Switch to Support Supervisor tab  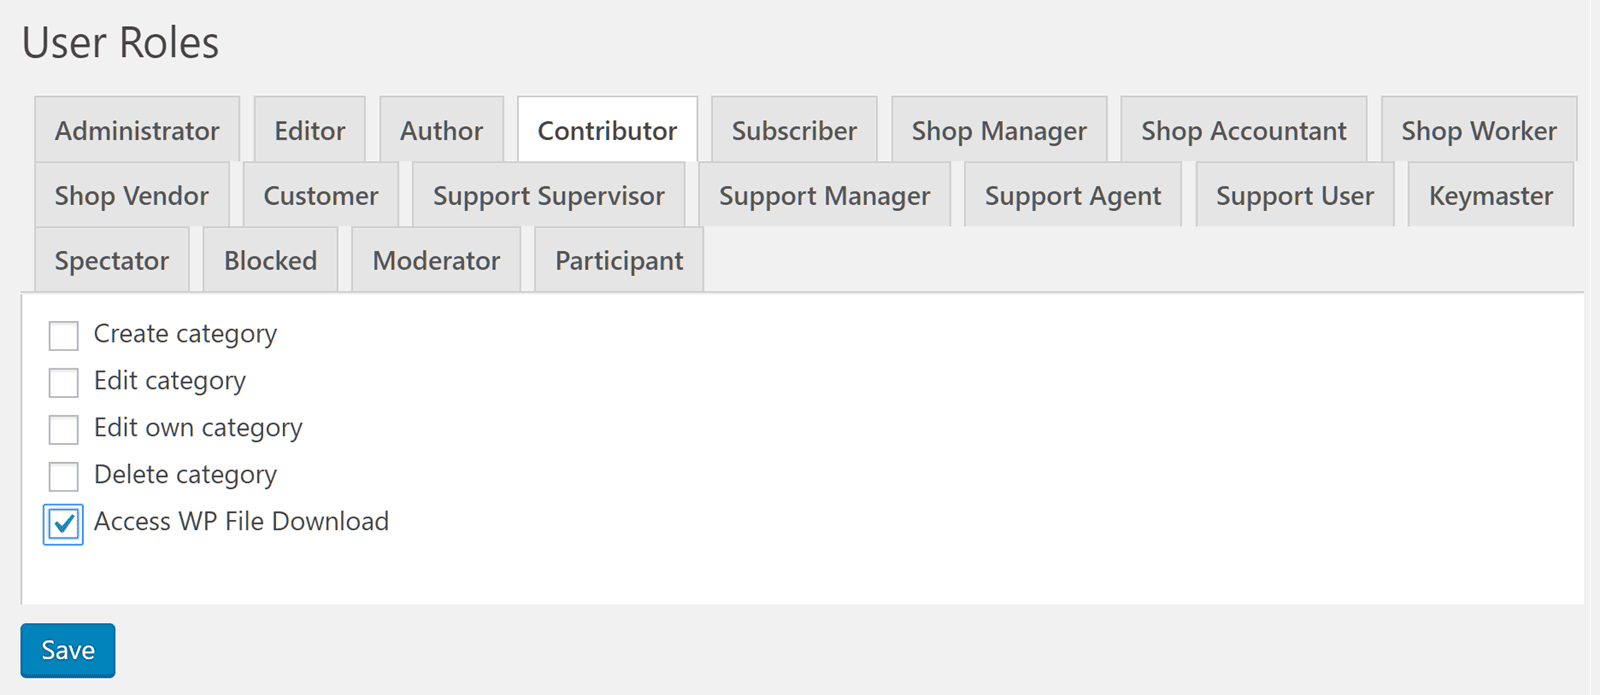549,195
